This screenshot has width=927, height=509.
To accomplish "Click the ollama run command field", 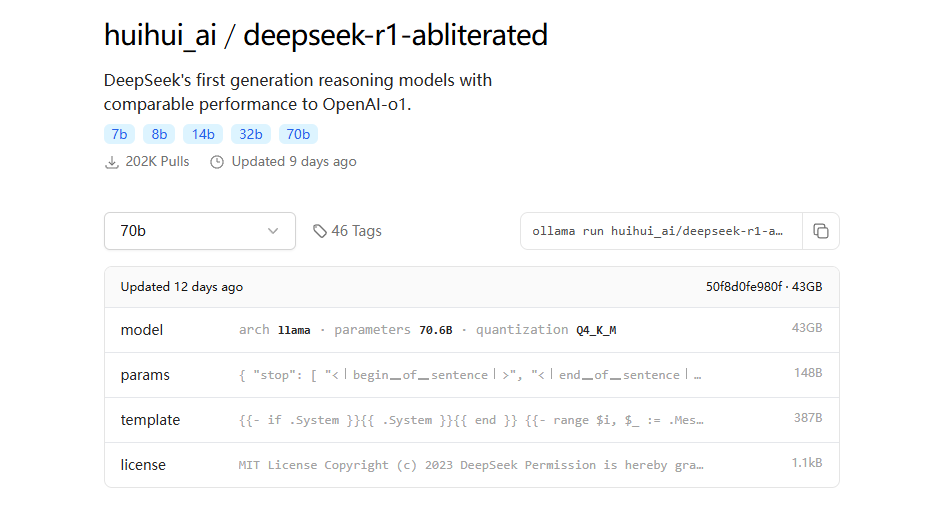I will click(x=661, y=231).
